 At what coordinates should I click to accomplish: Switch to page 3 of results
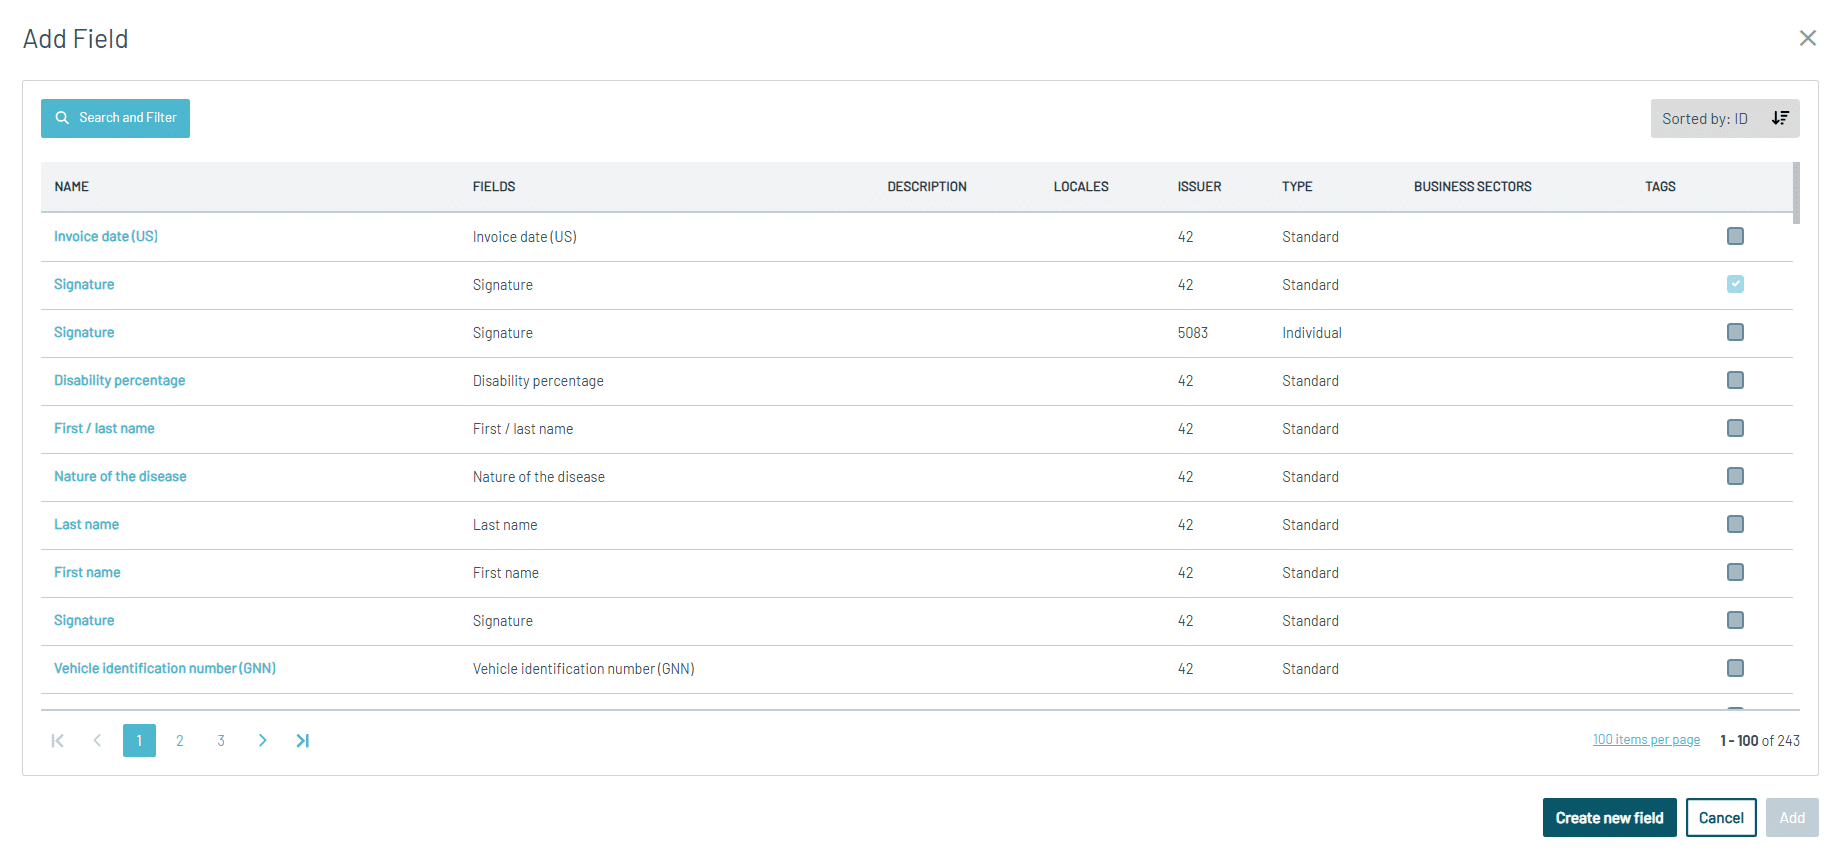[221, 741]
